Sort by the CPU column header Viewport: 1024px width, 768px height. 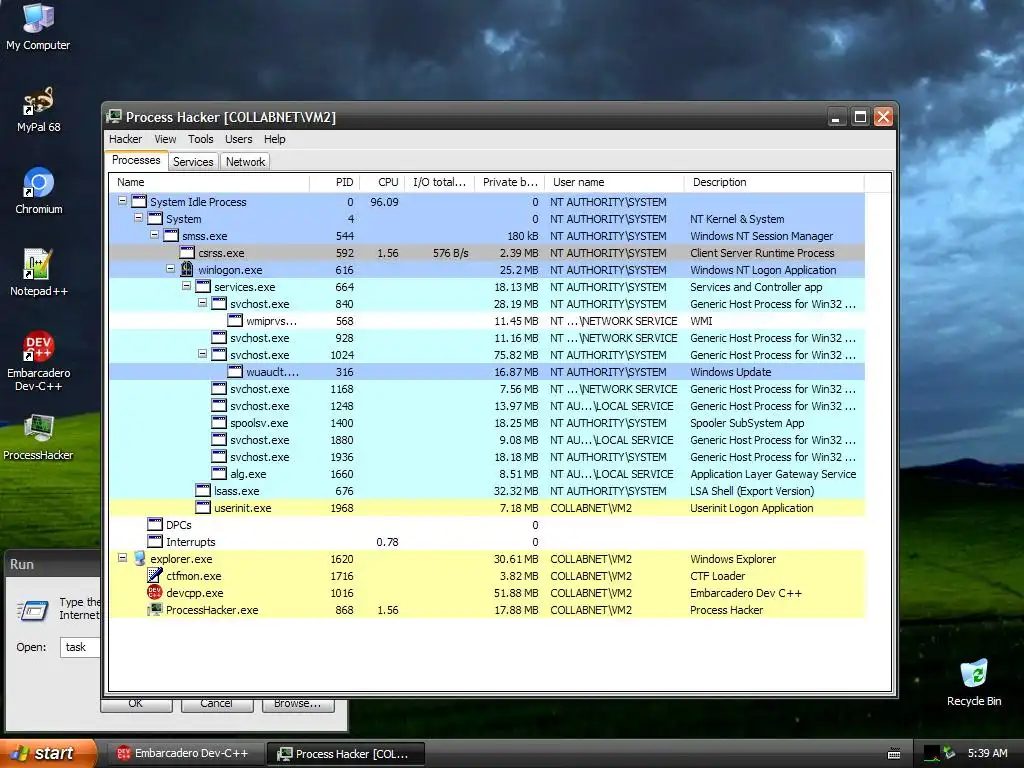tap(381, 182)
